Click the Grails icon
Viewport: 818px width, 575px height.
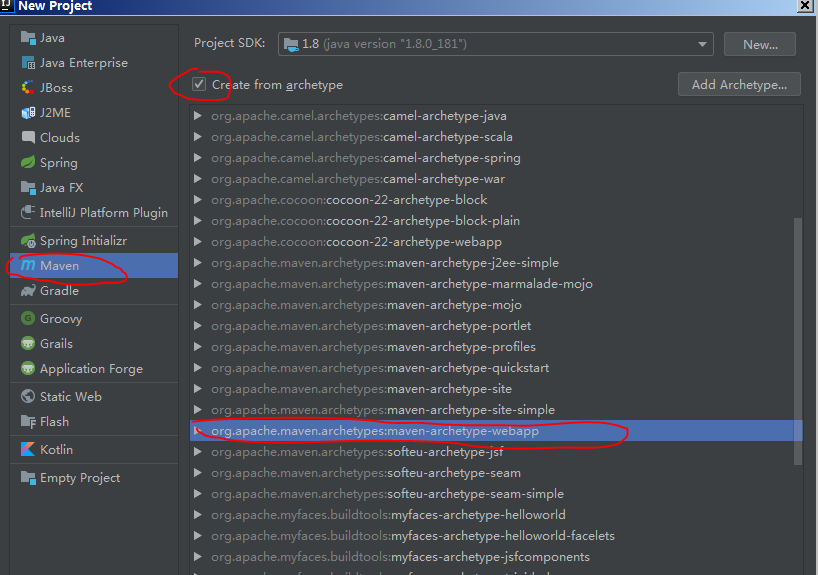(28, 343)
